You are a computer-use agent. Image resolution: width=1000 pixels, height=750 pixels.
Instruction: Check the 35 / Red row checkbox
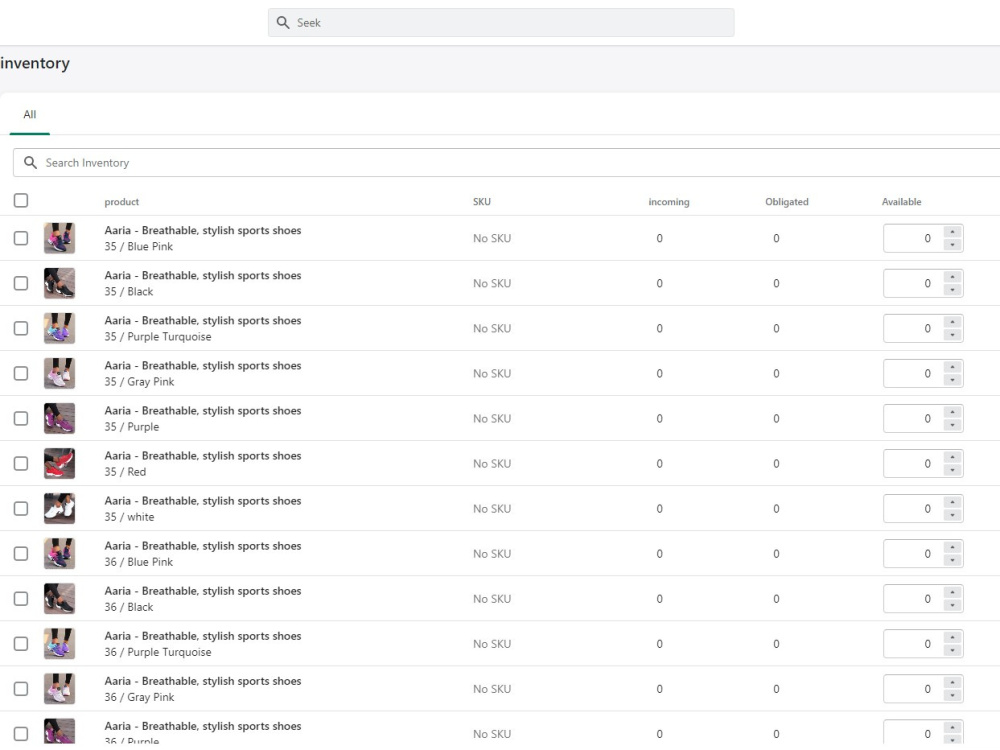tap(21, 464)
